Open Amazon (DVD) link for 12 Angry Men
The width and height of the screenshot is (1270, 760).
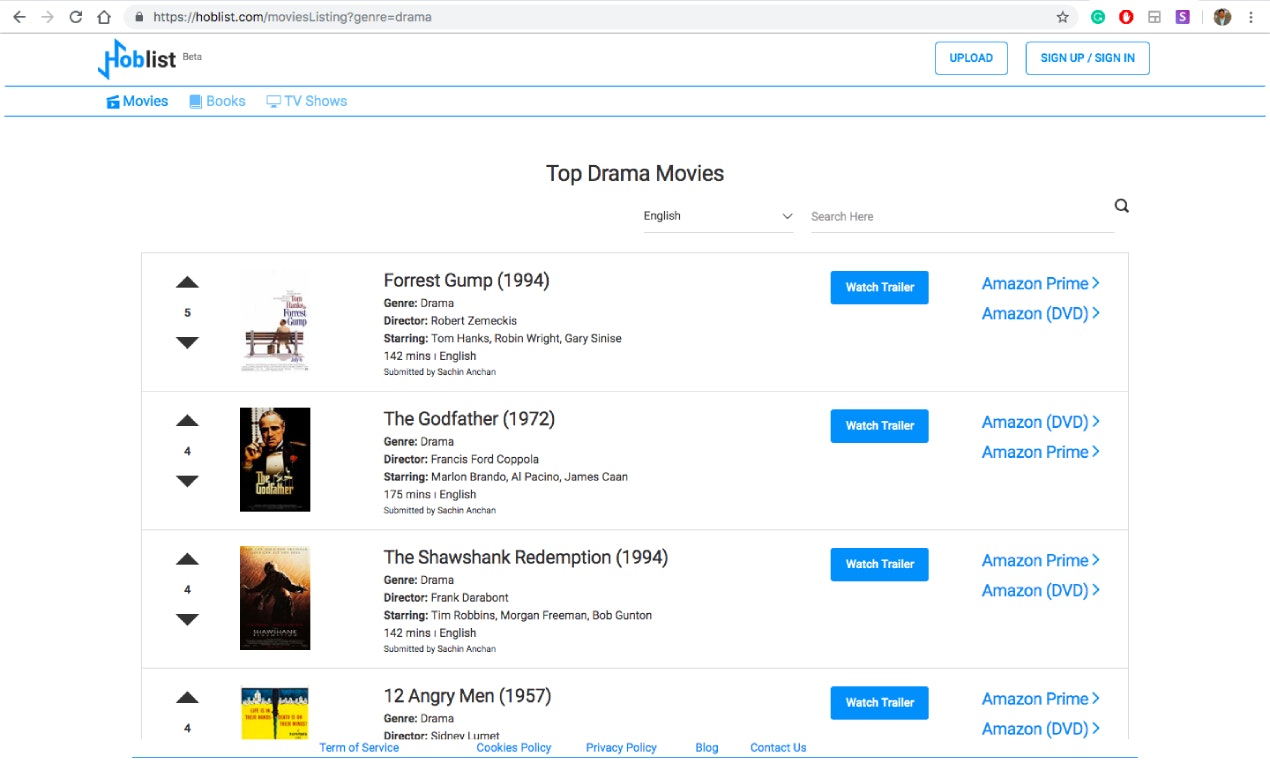click(x=1041, y=729)
